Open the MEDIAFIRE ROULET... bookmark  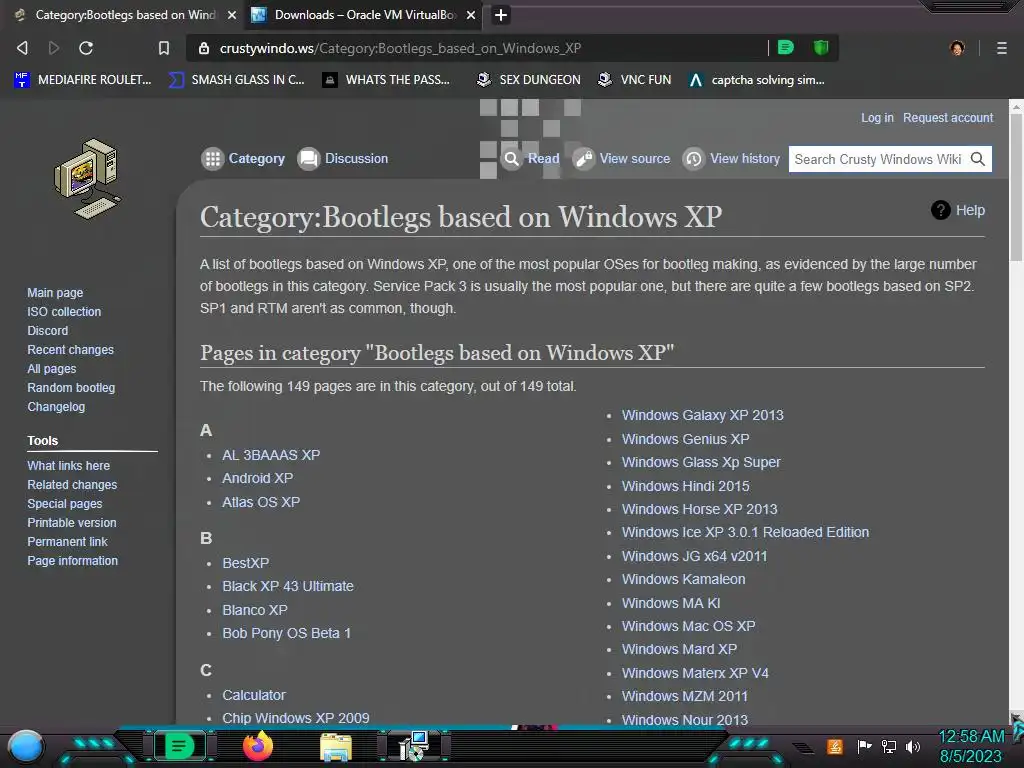coord(82,80)
